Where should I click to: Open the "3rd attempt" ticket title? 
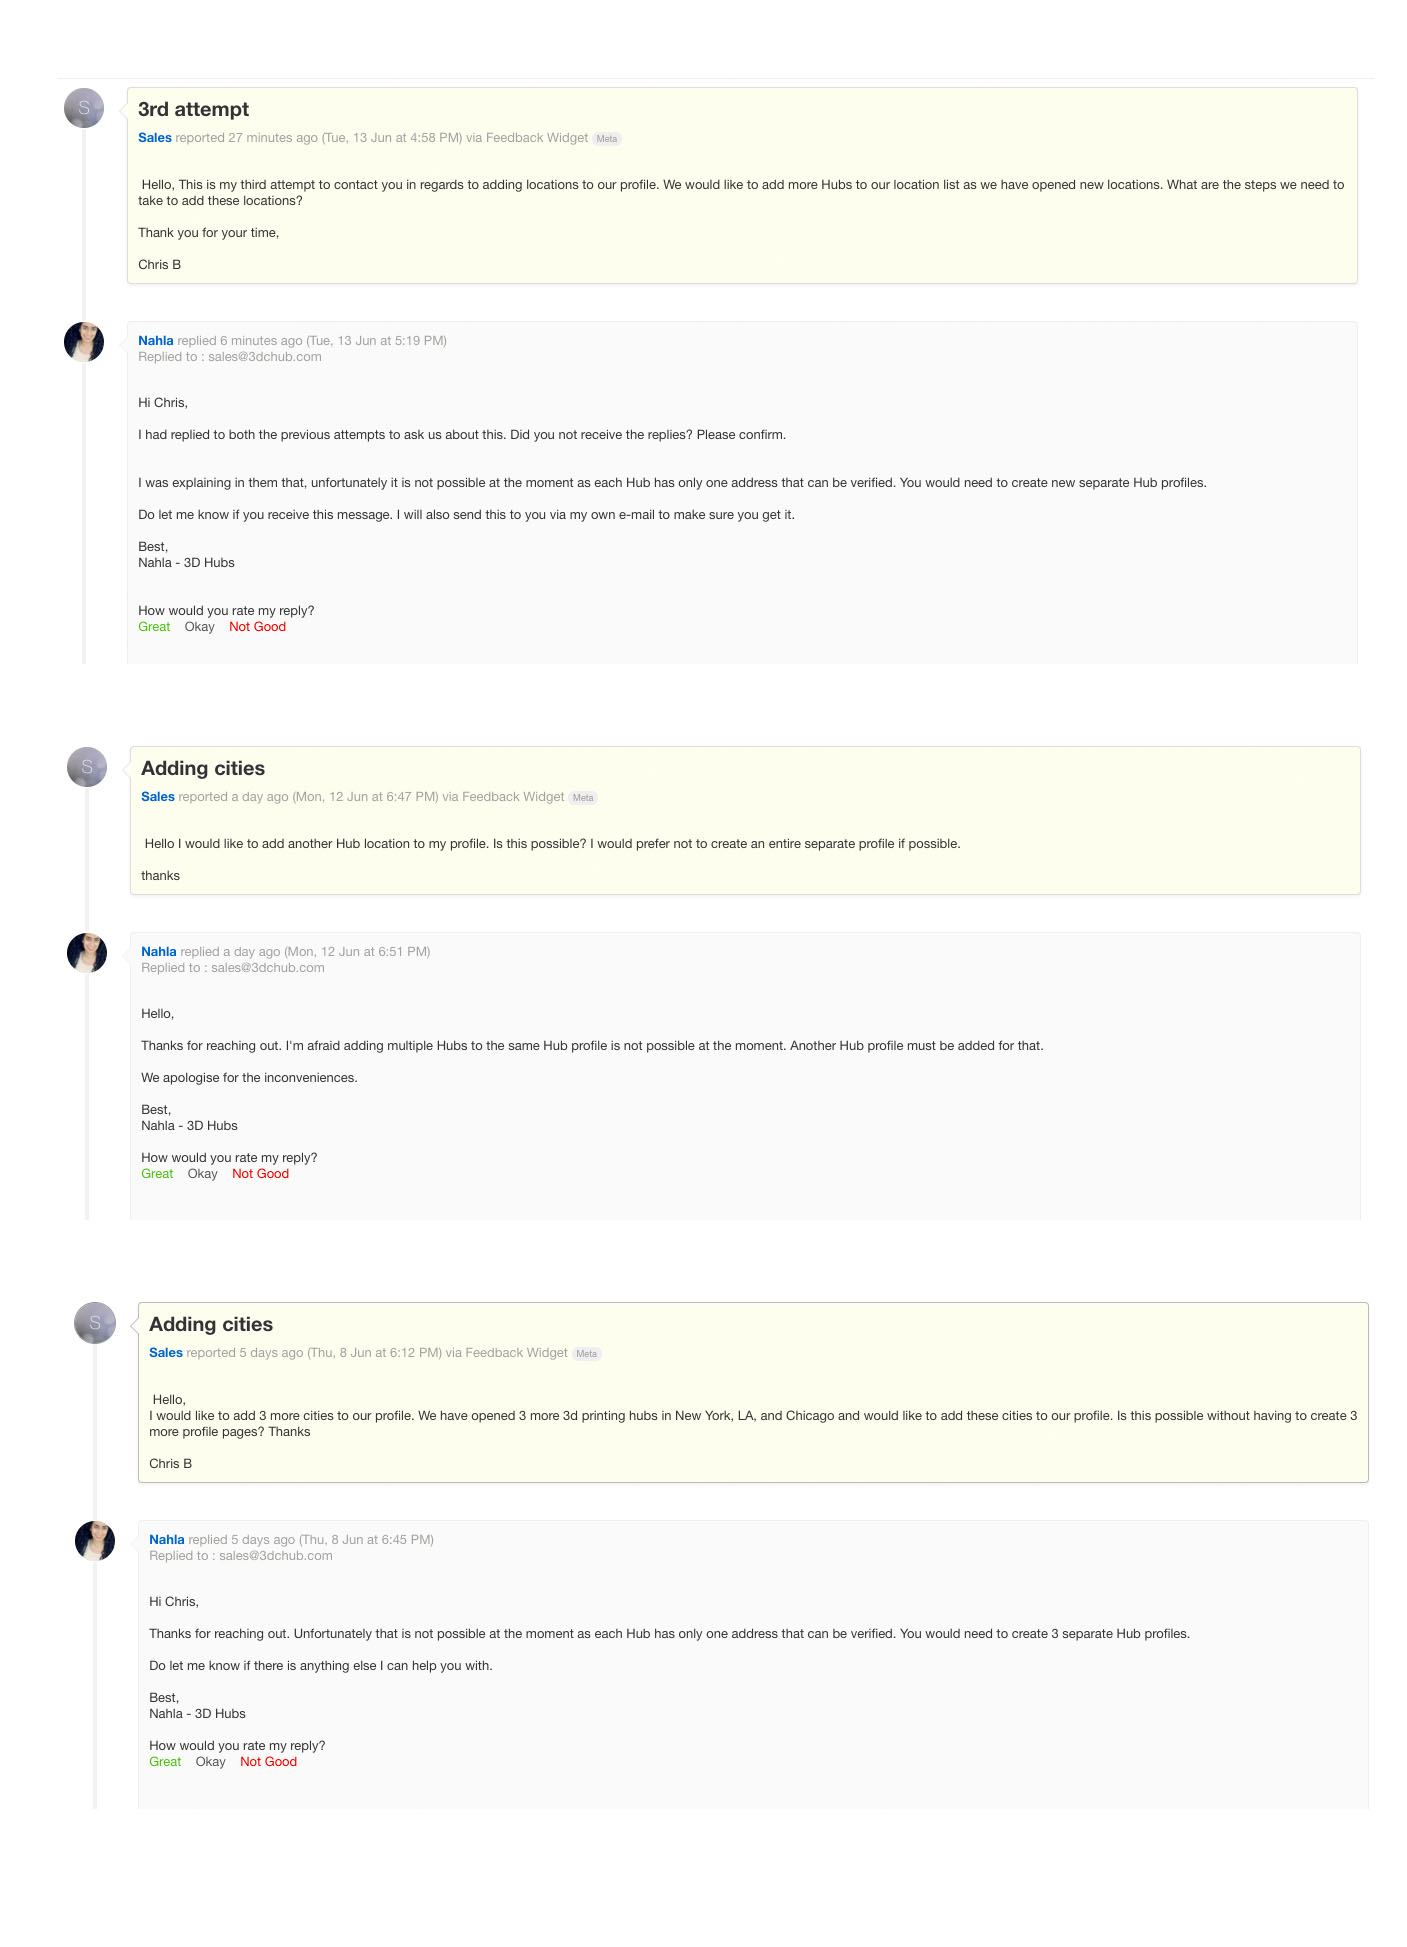pos(193,110)
